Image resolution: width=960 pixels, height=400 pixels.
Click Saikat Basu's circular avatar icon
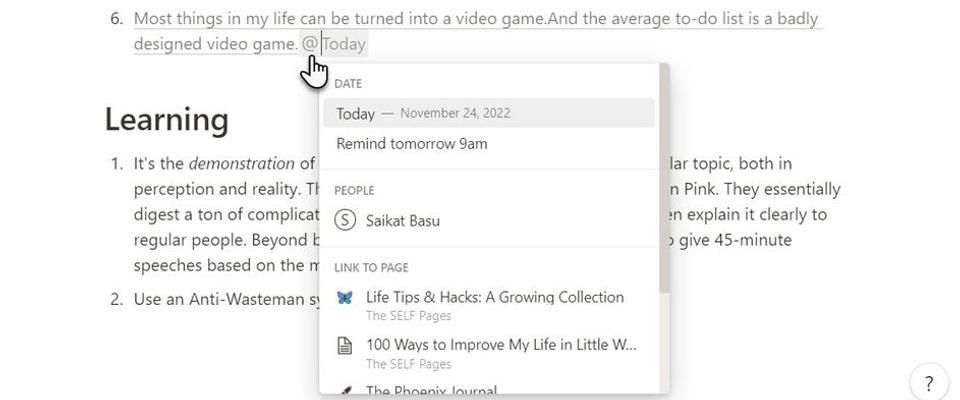tap(345, 221)
